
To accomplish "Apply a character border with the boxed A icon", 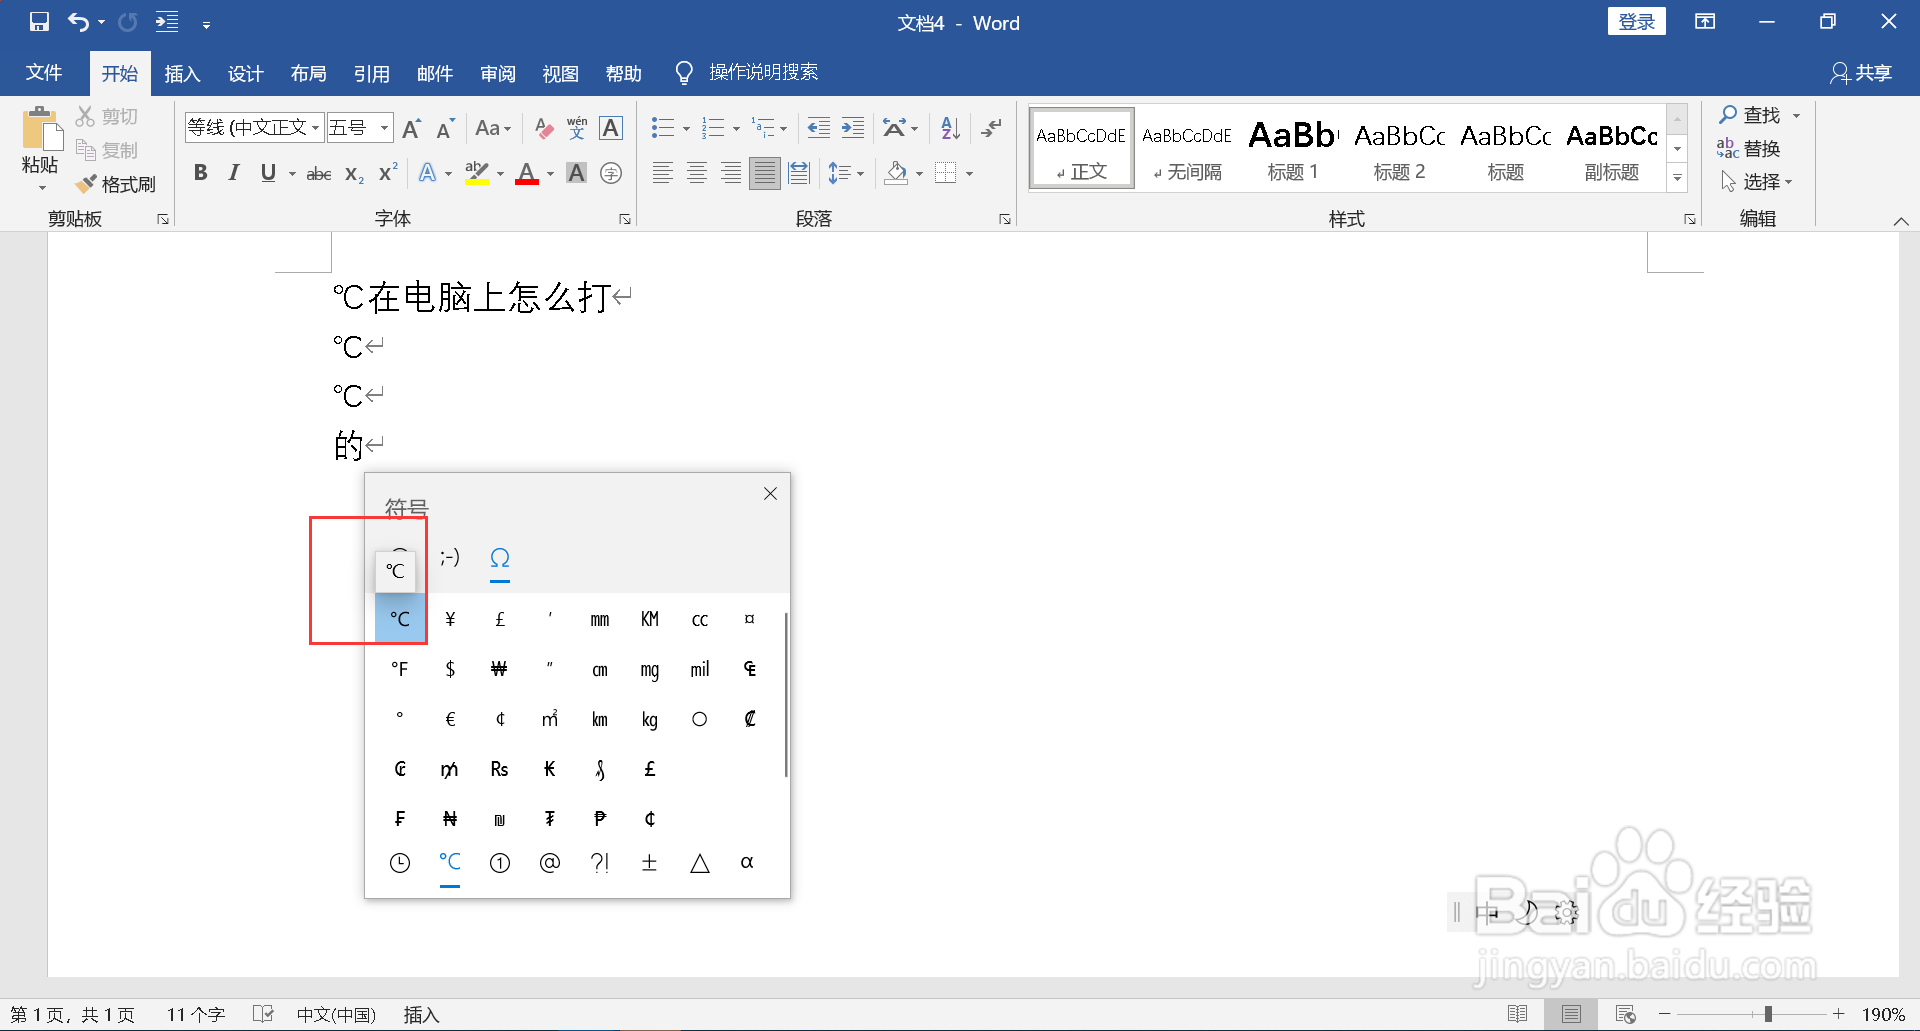I will pyautogui.click(x=611, y=128).
